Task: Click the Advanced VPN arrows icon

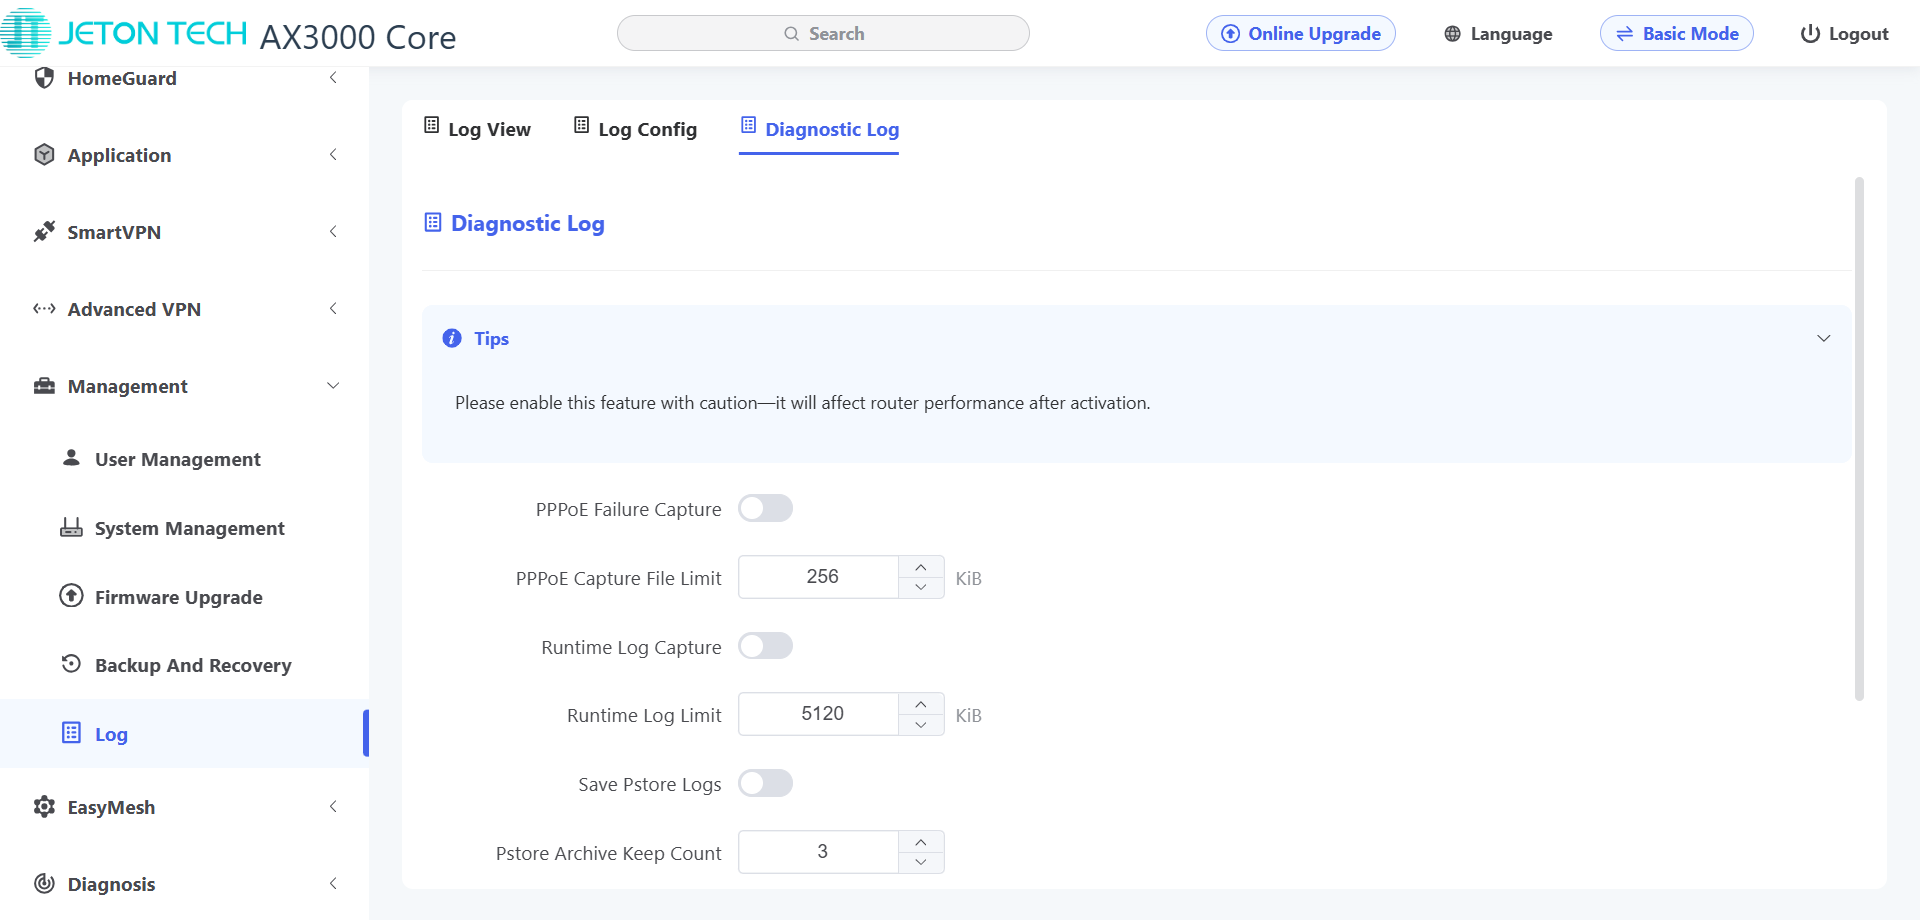Action: tap(44, 309)
